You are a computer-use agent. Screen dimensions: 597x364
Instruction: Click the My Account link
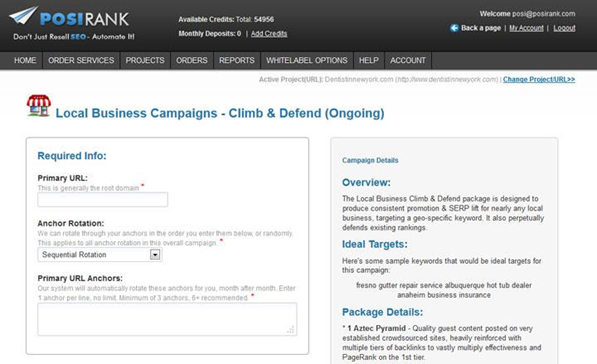(527, 28)
